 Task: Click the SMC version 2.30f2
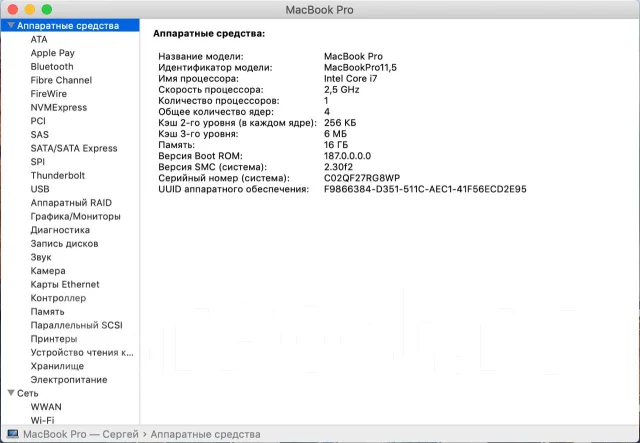click(338, 167)
